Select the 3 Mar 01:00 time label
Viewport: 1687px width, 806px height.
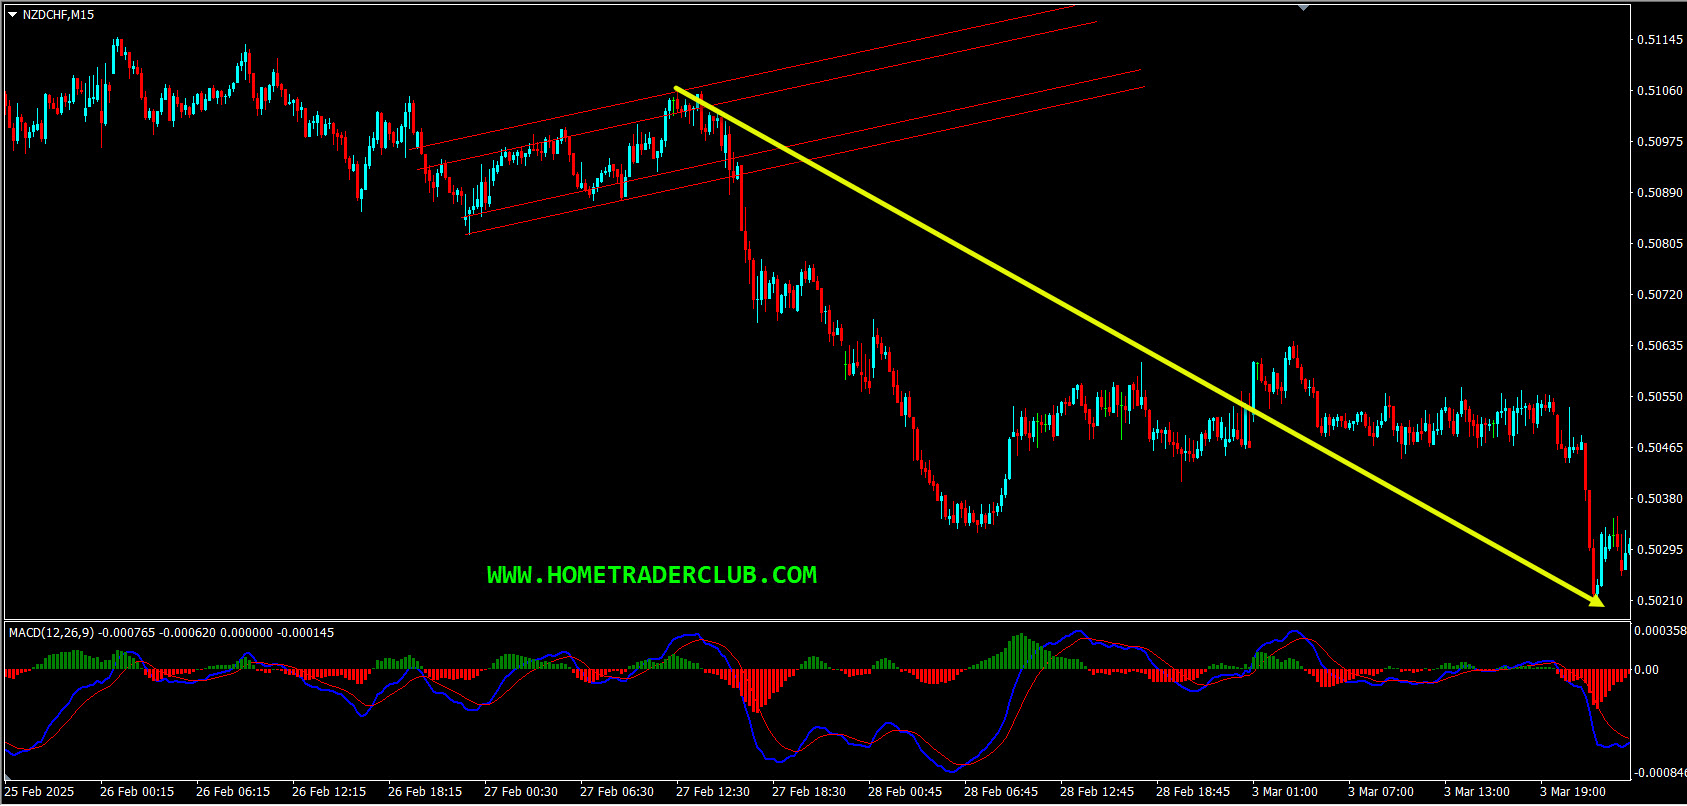[1285, 792]
